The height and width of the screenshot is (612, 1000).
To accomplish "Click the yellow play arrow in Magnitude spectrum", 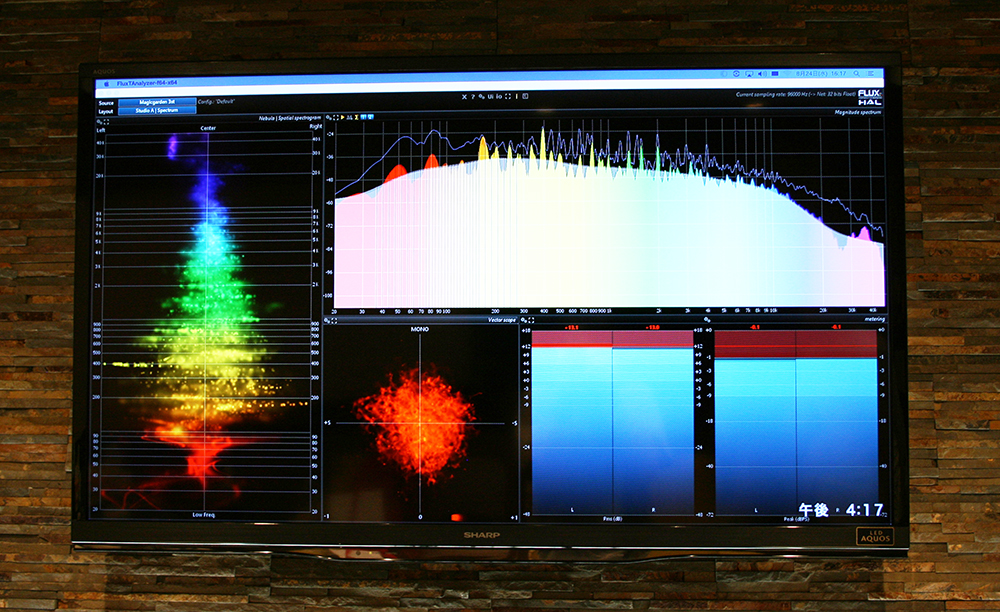I will 343,118.
